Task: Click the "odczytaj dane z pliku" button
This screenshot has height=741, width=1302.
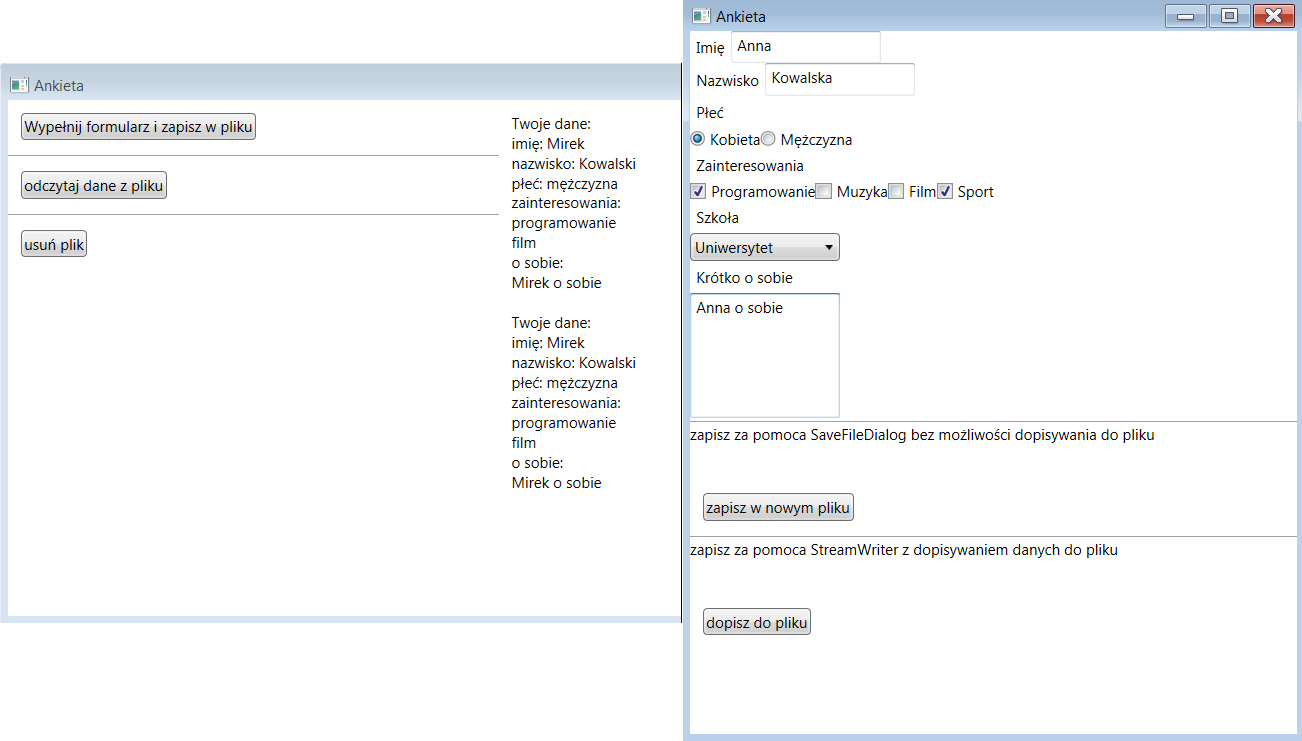Action: 94,186
